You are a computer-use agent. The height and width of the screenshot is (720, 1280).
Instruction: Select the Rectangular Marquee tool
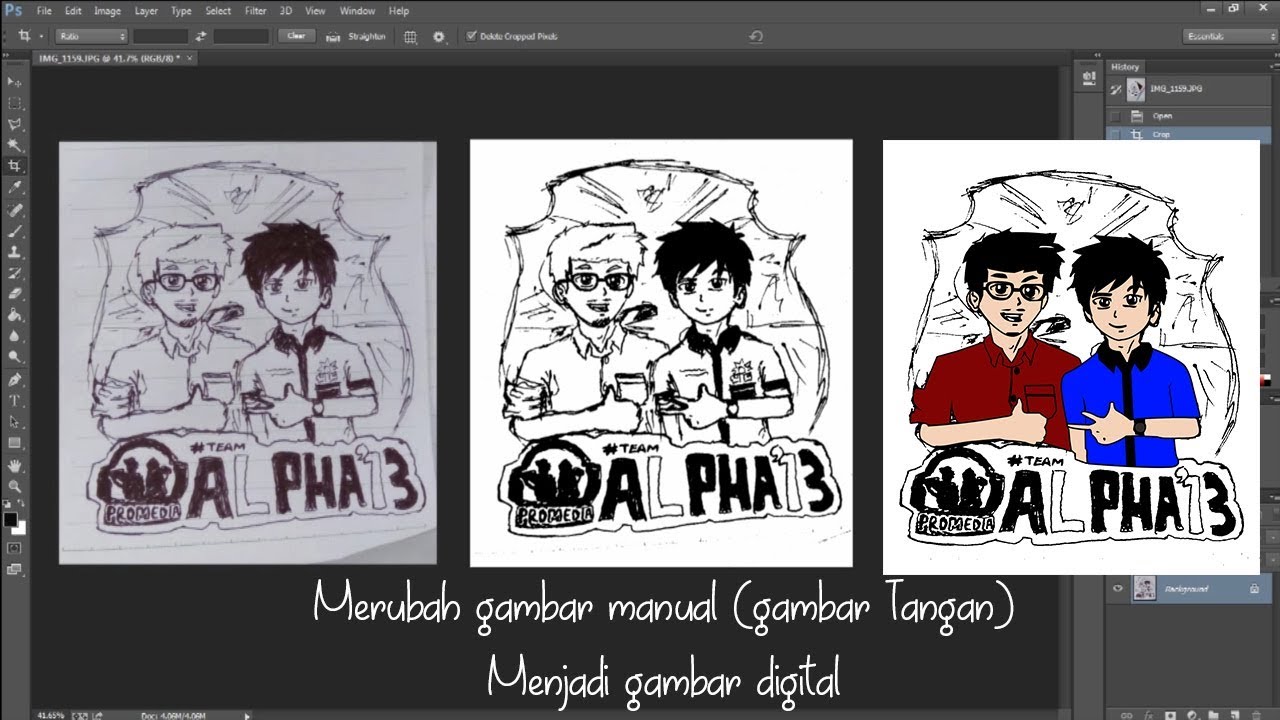14,103
